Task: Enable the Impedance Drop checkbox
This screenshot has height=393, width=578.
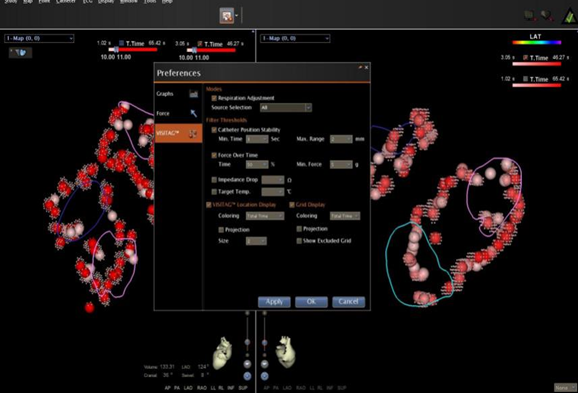Action: click(214, 180)
